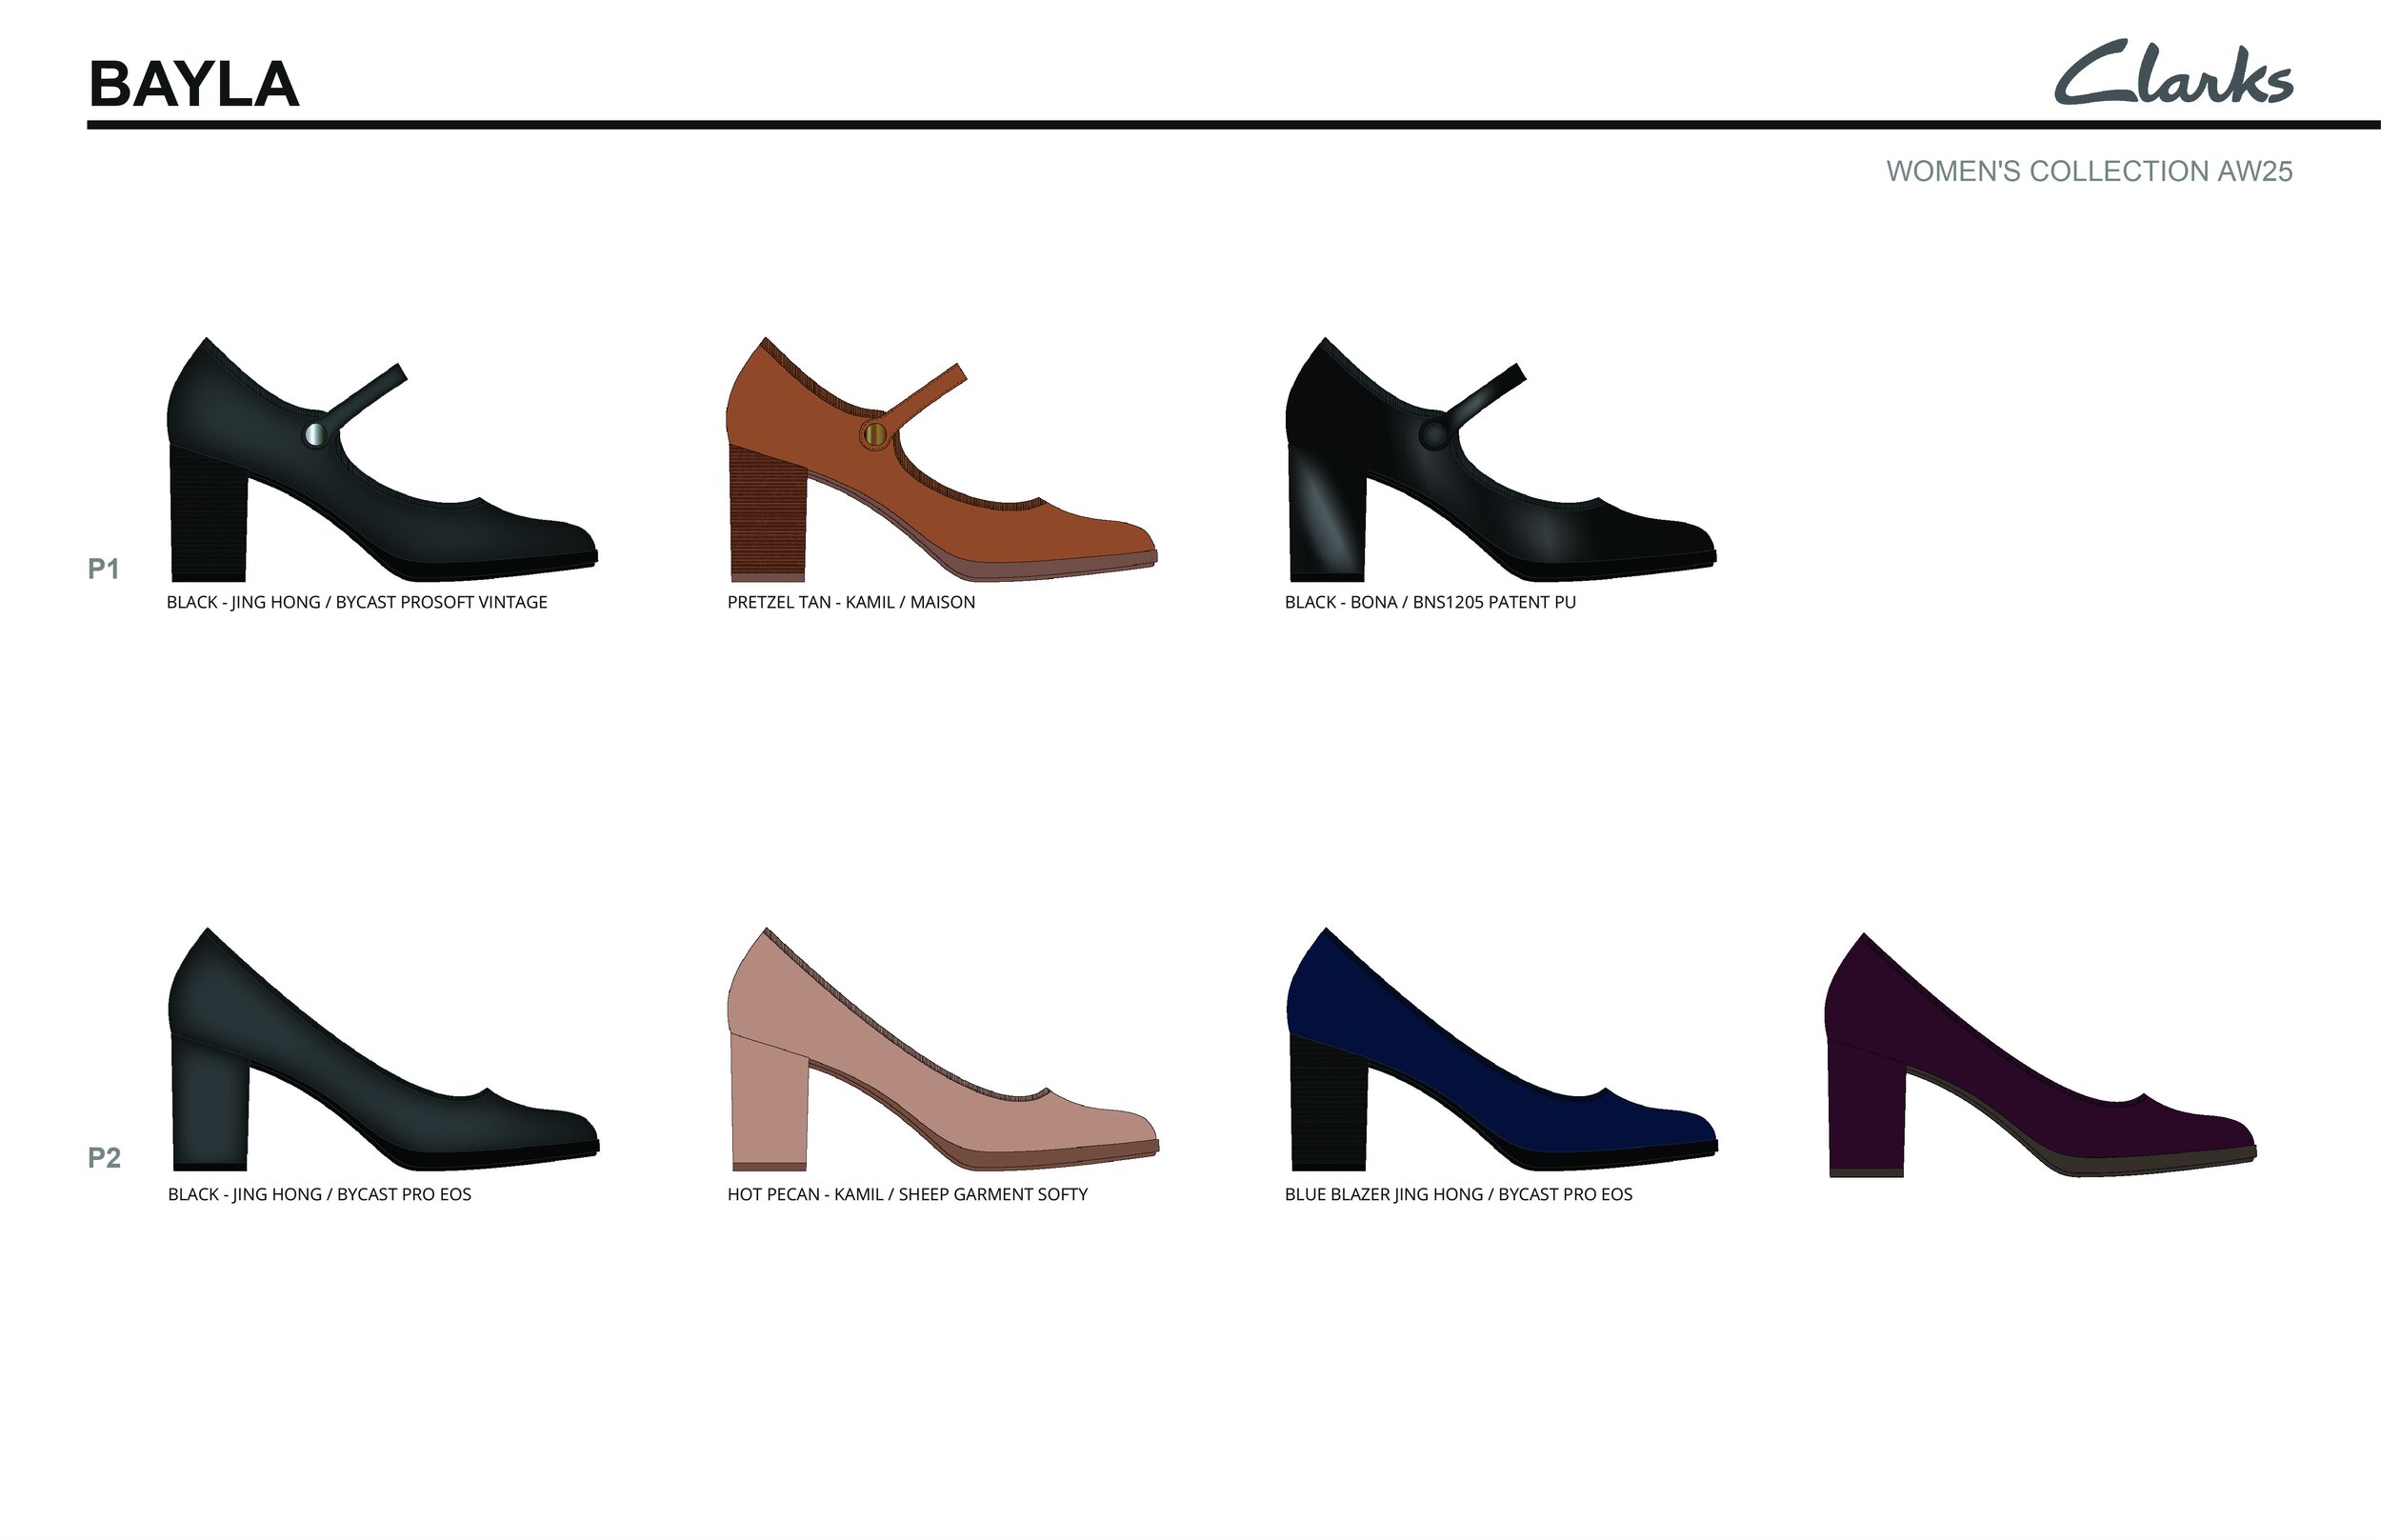Click the gold button on tan Mary Jane
The image size is (2381, 1540).
coord(874,434)
